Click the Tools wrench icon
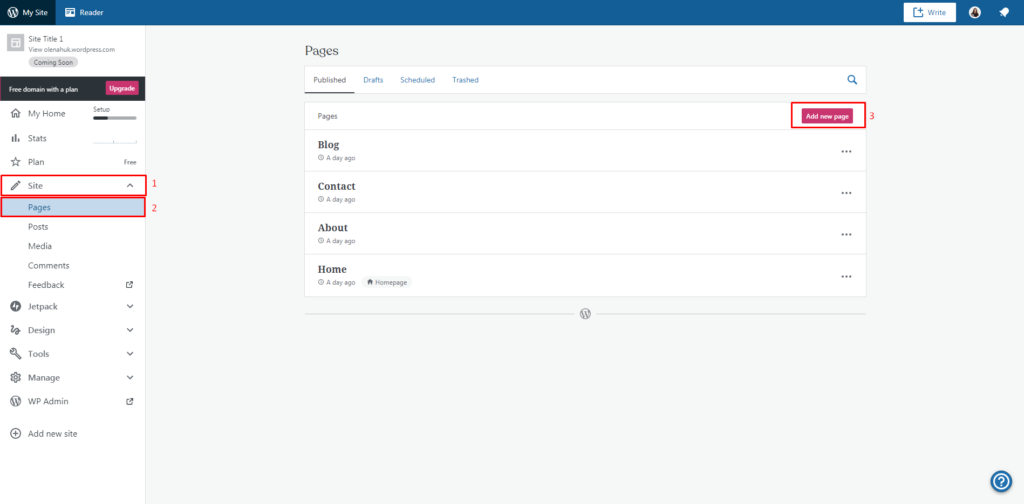Viewport: 1024px width, 504px height. click(x=16, y=354)
